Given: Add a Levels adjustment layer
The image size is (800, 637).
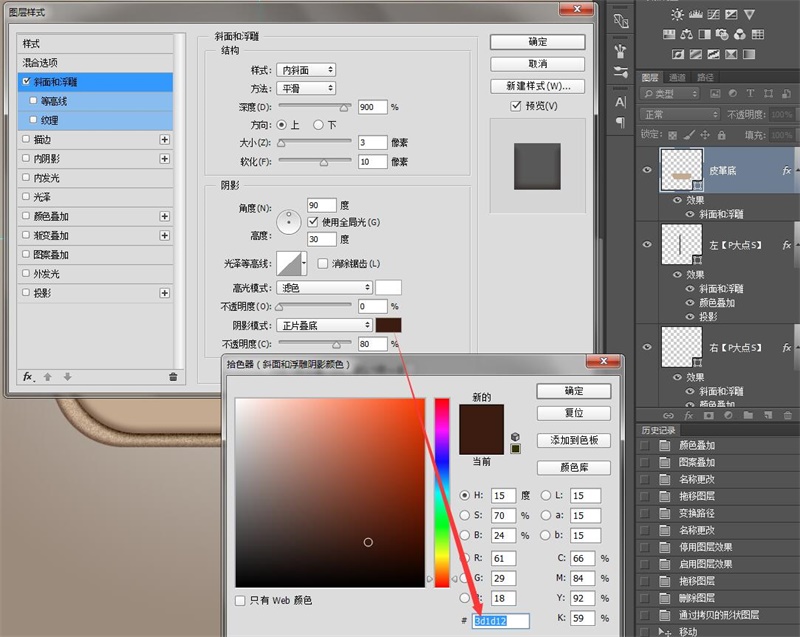Looking at the screenshot, I should [x=695, y=14].
